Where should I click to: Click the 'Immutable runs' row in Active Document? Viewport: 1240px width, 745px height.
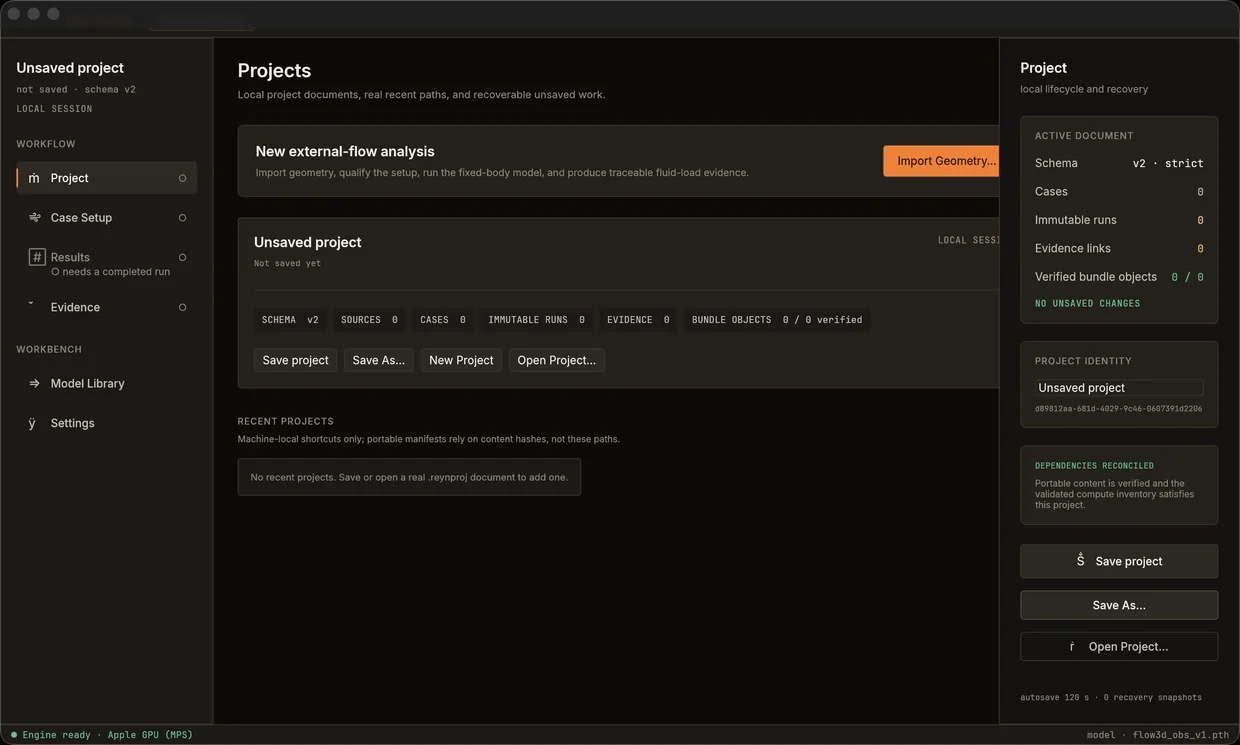click(x=1119, y=220)
